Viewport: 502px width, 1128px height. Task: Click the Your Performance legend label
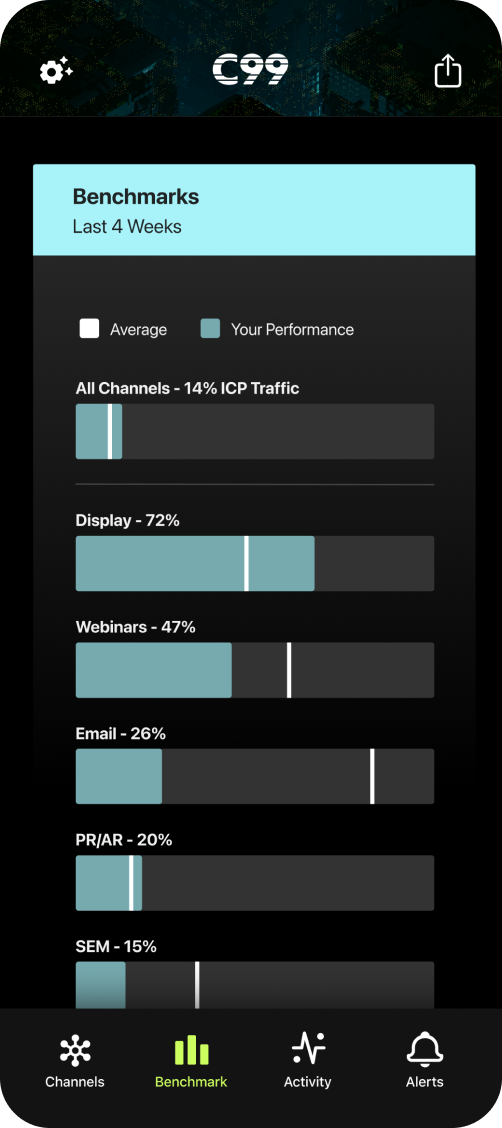(292, 329)
